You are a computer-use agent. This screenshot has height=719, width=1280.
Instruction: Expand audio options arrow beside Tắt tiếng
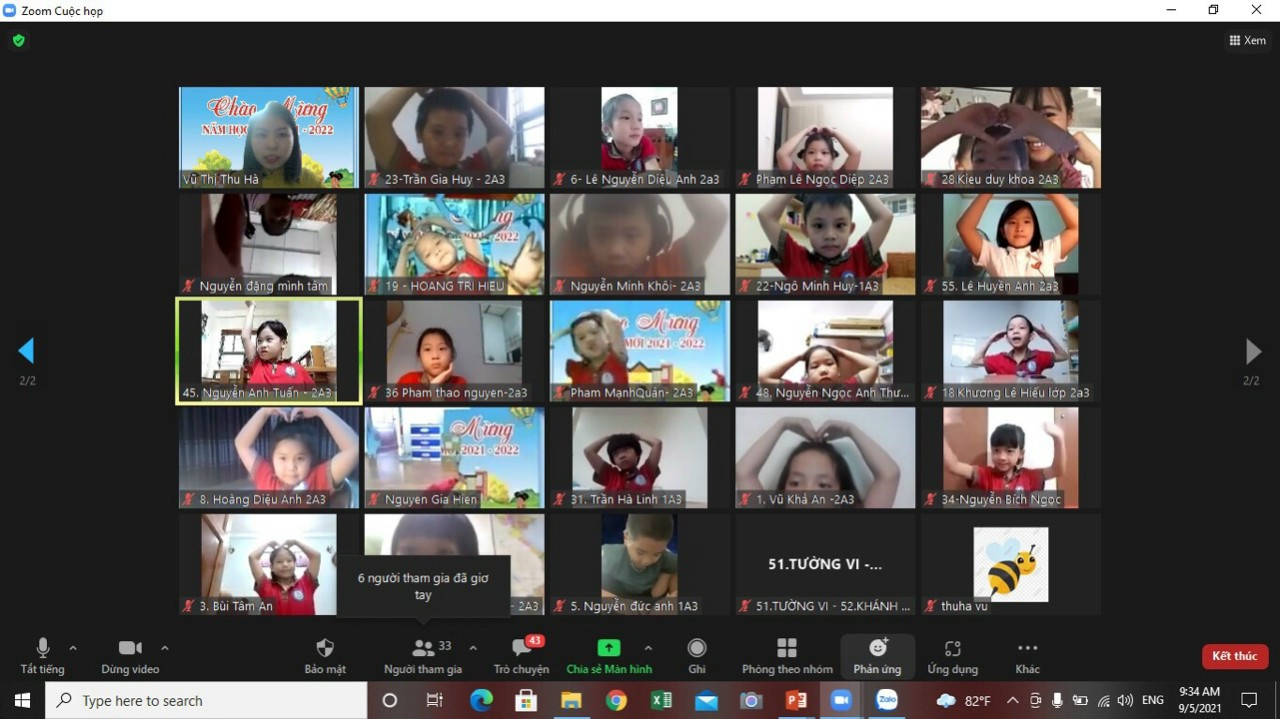73,648
